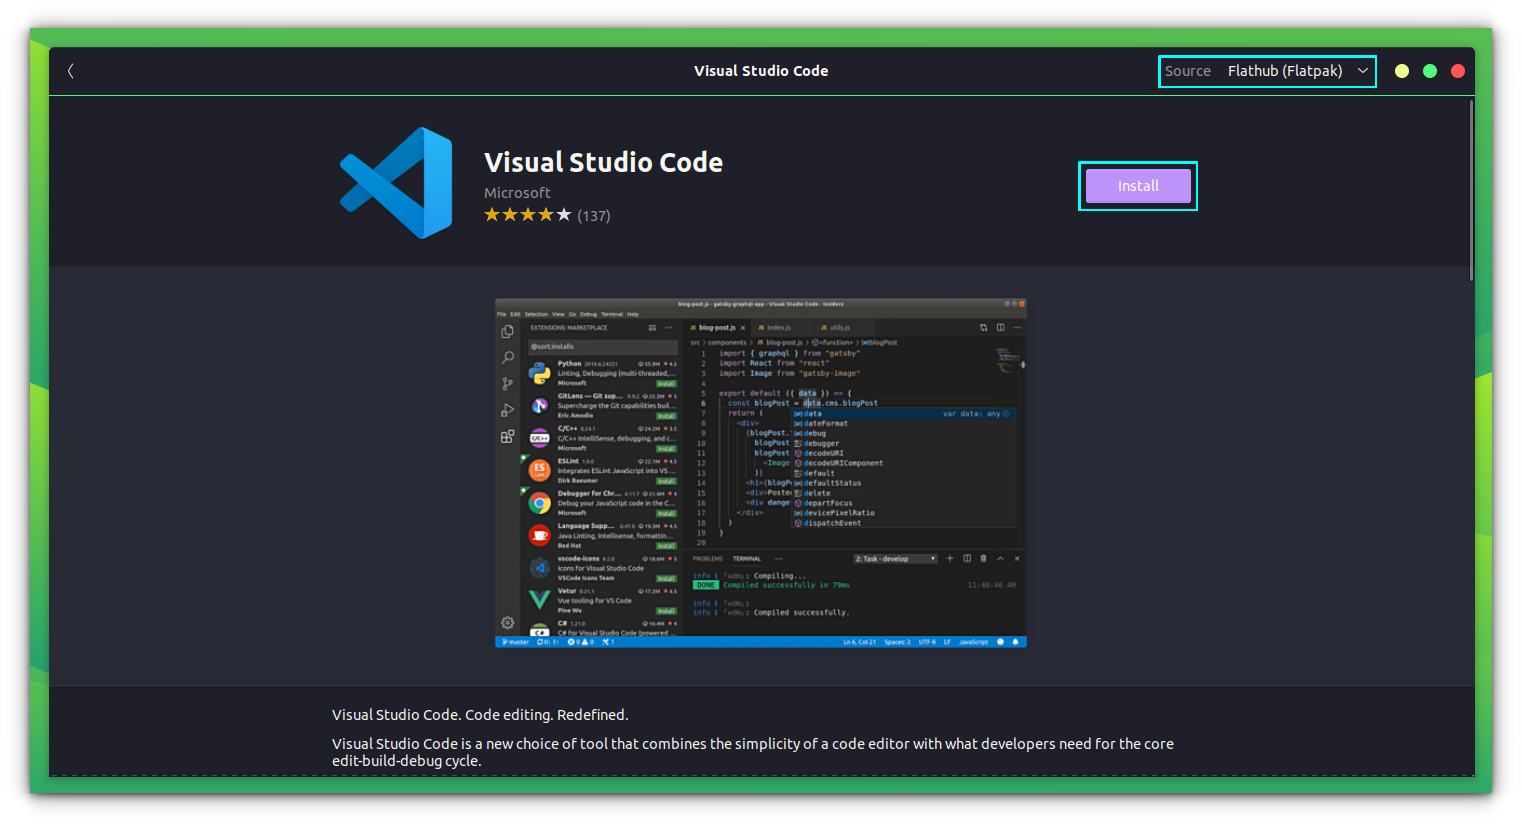The height and width of the screenshot is (825, 1522).
Task: Go back using the header back arrow
Action: [70, 71]
